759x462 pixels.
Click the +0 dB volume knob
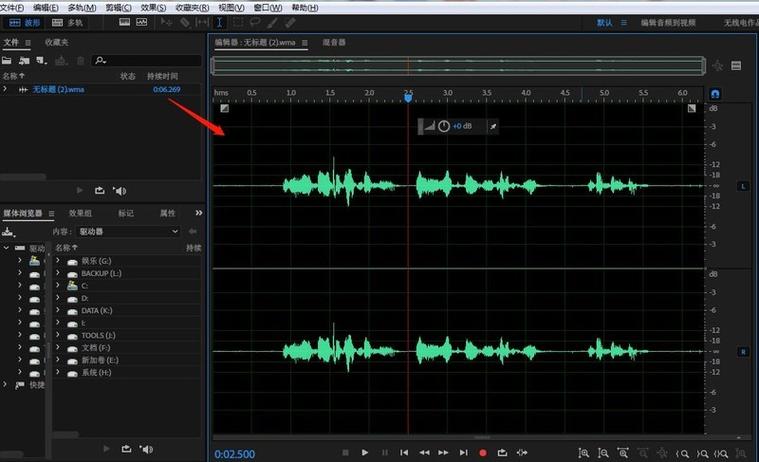coord(444,126)
